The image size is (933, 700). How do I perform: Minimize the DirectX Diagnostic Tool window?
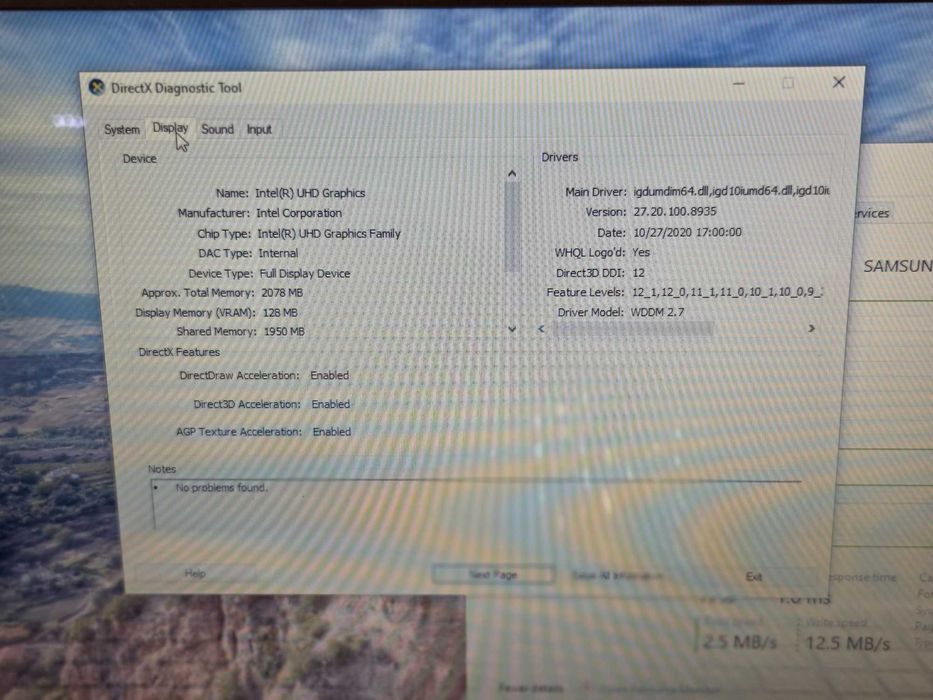[x=739, y=83]
